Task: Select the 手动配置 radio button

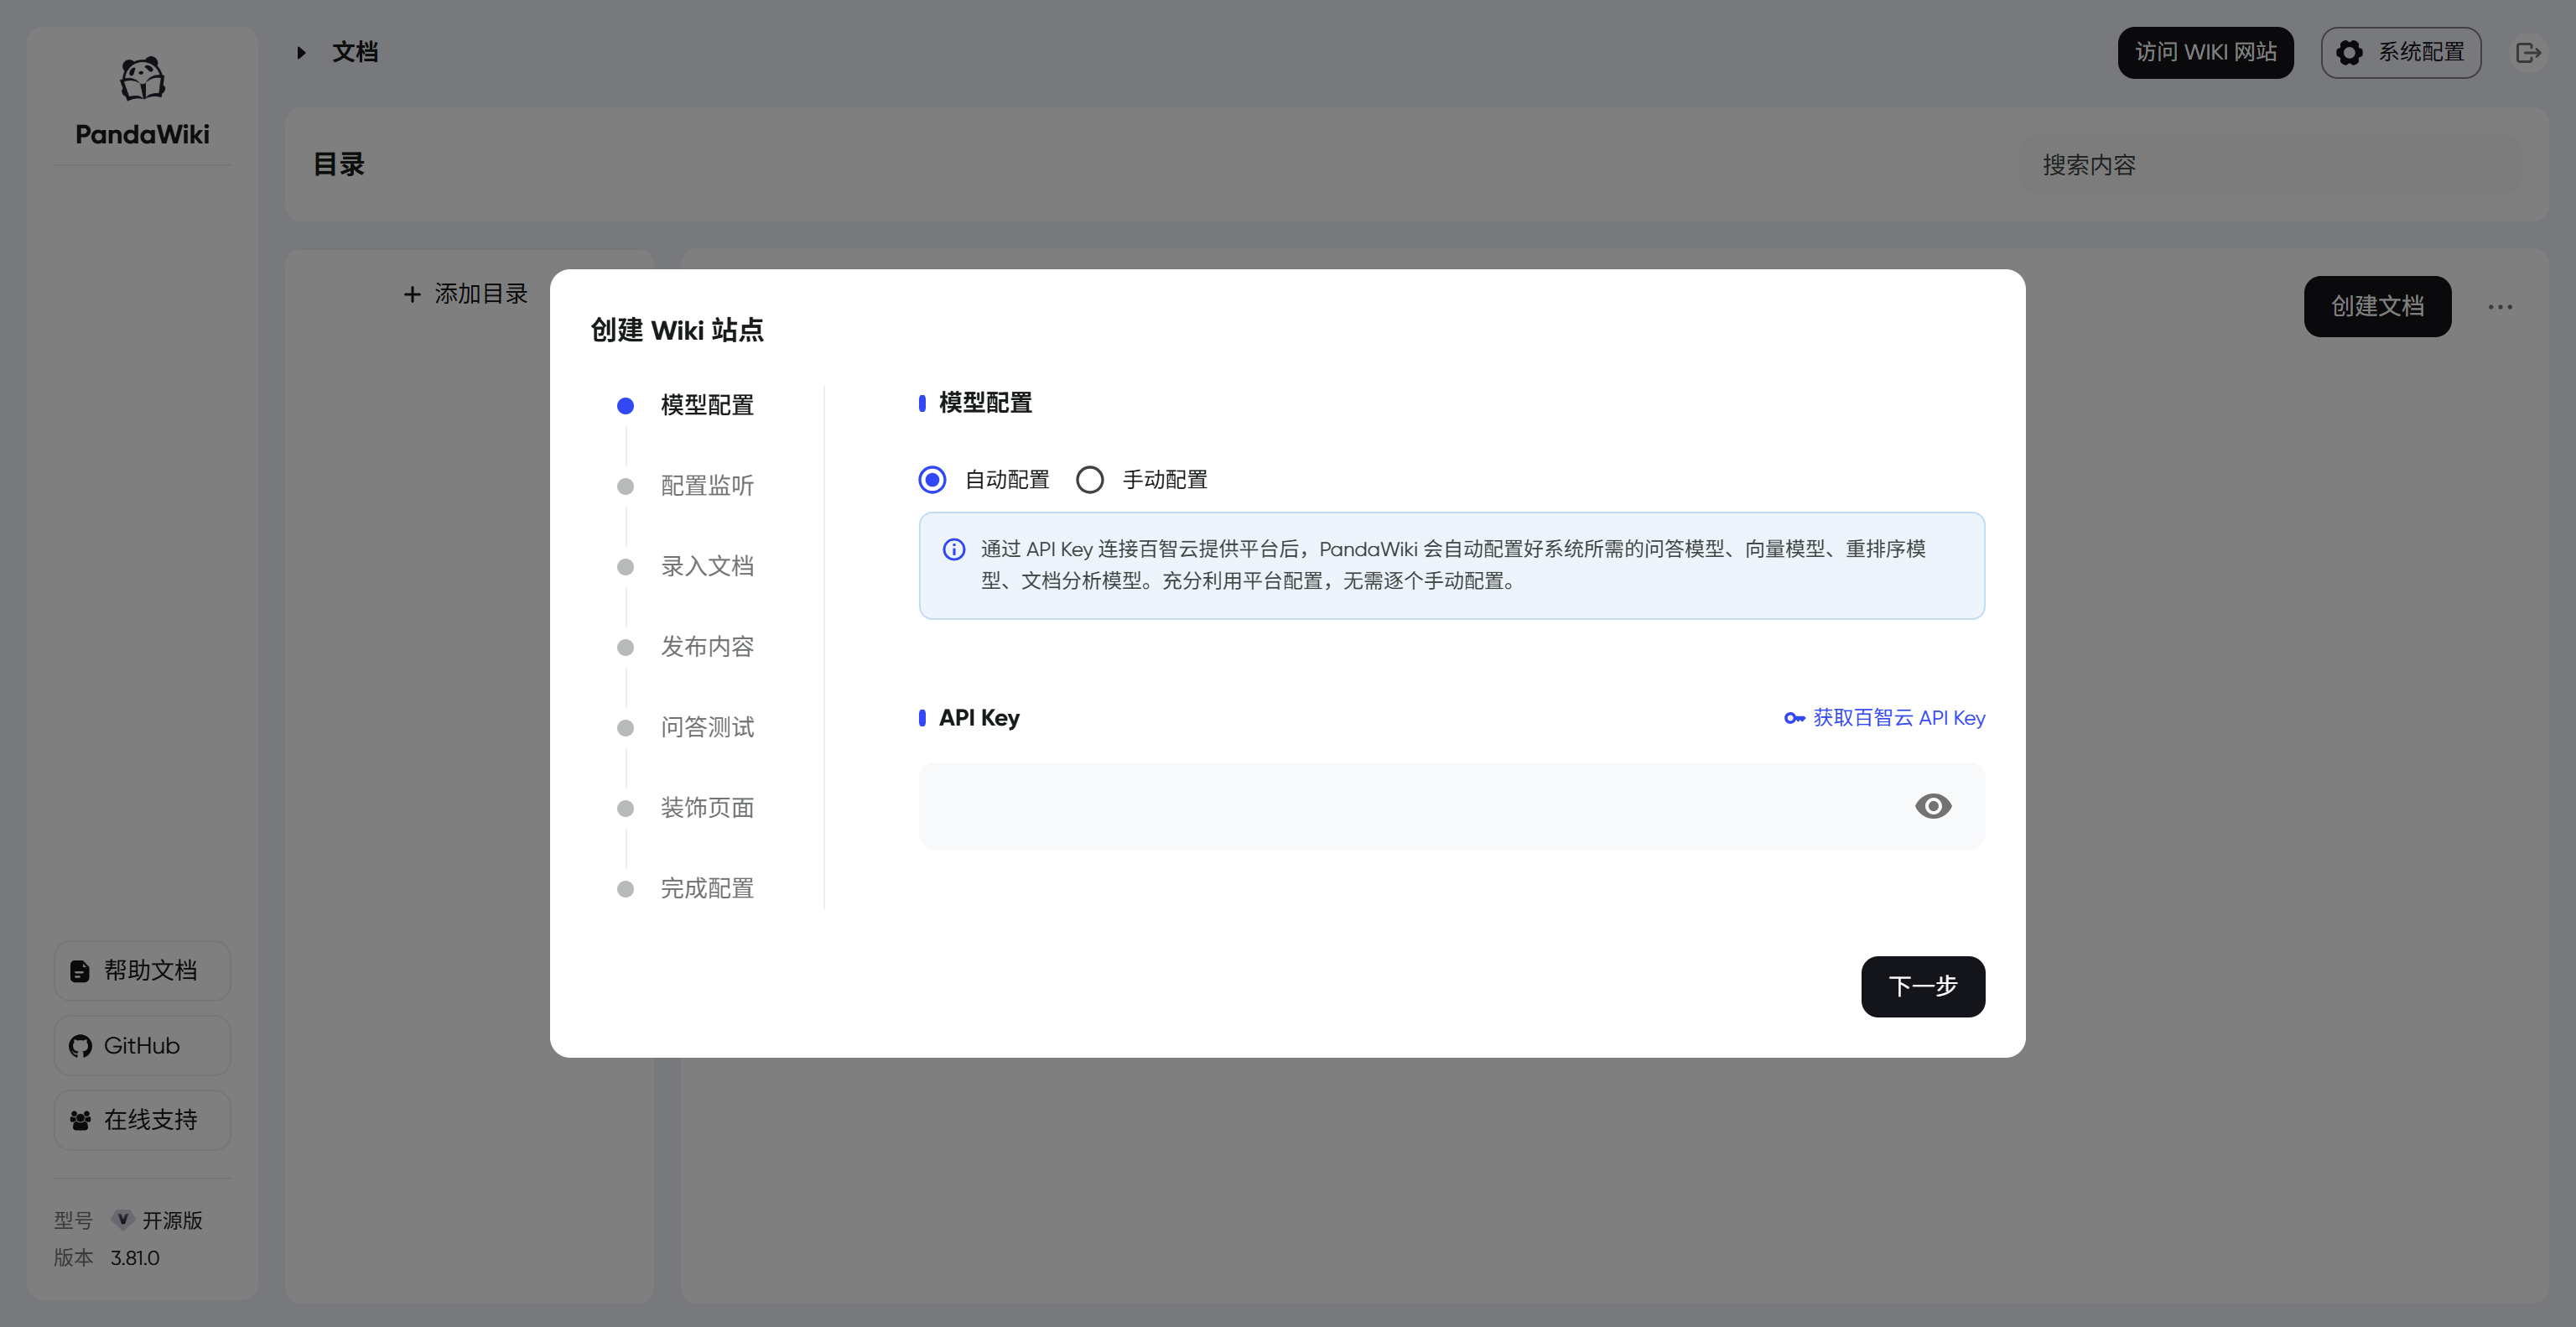Action: tap(1089, 480)
